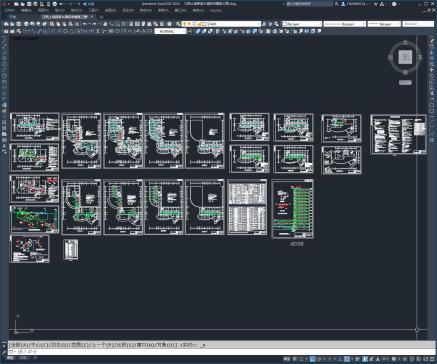Open the File menu
Screen dimensions: 437x364
coord(10,11)
